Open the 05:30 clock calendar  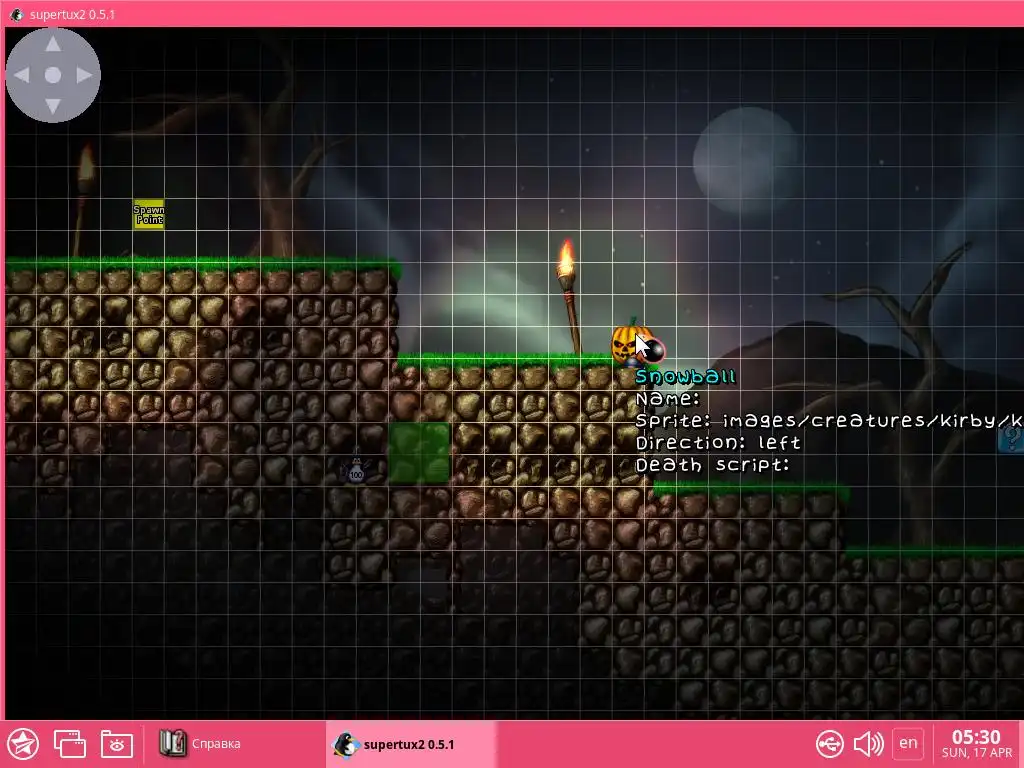(x=976, y=744)
